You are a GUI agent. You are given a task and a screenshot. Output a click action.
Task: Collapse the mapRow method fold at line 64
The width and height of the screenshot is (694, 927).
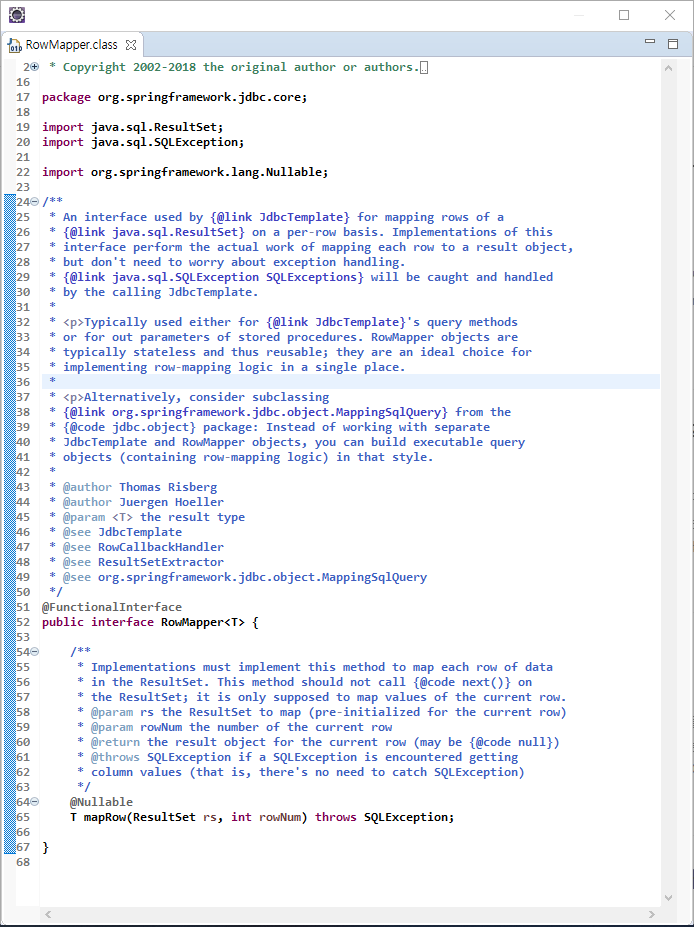click(34, 802)
